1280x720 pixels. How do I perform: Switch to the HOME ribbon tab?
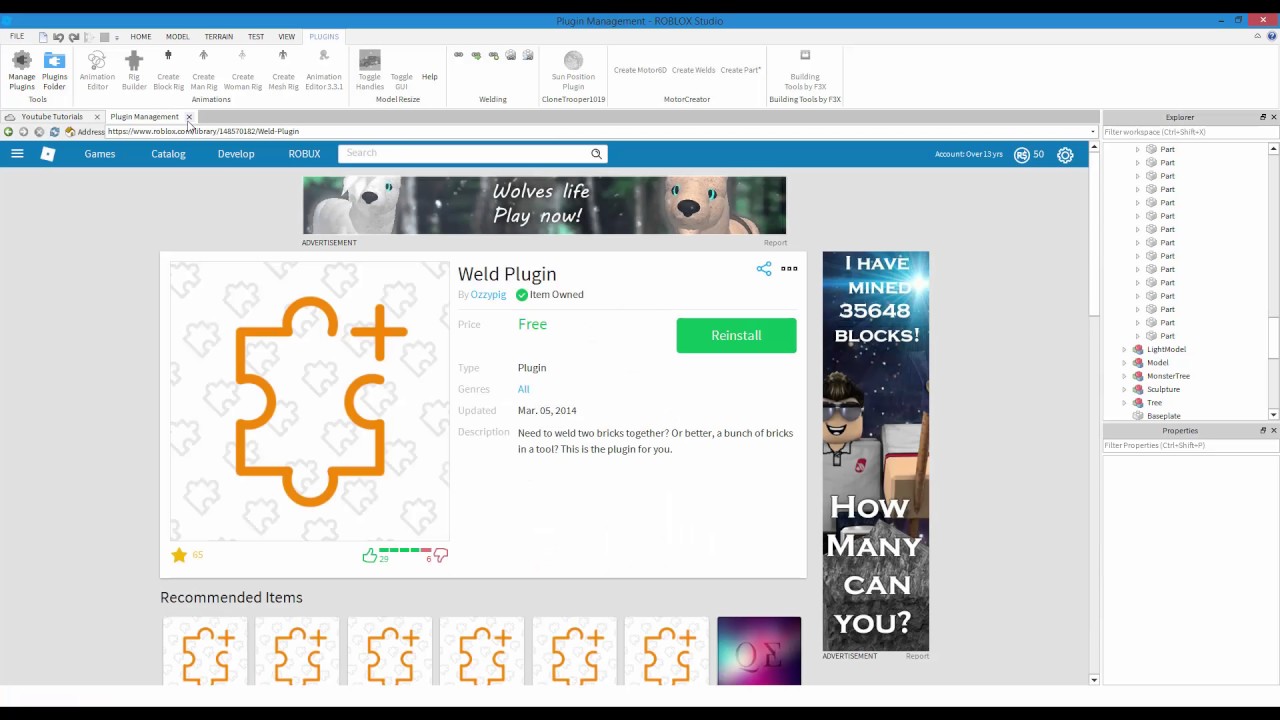(141, 37)
